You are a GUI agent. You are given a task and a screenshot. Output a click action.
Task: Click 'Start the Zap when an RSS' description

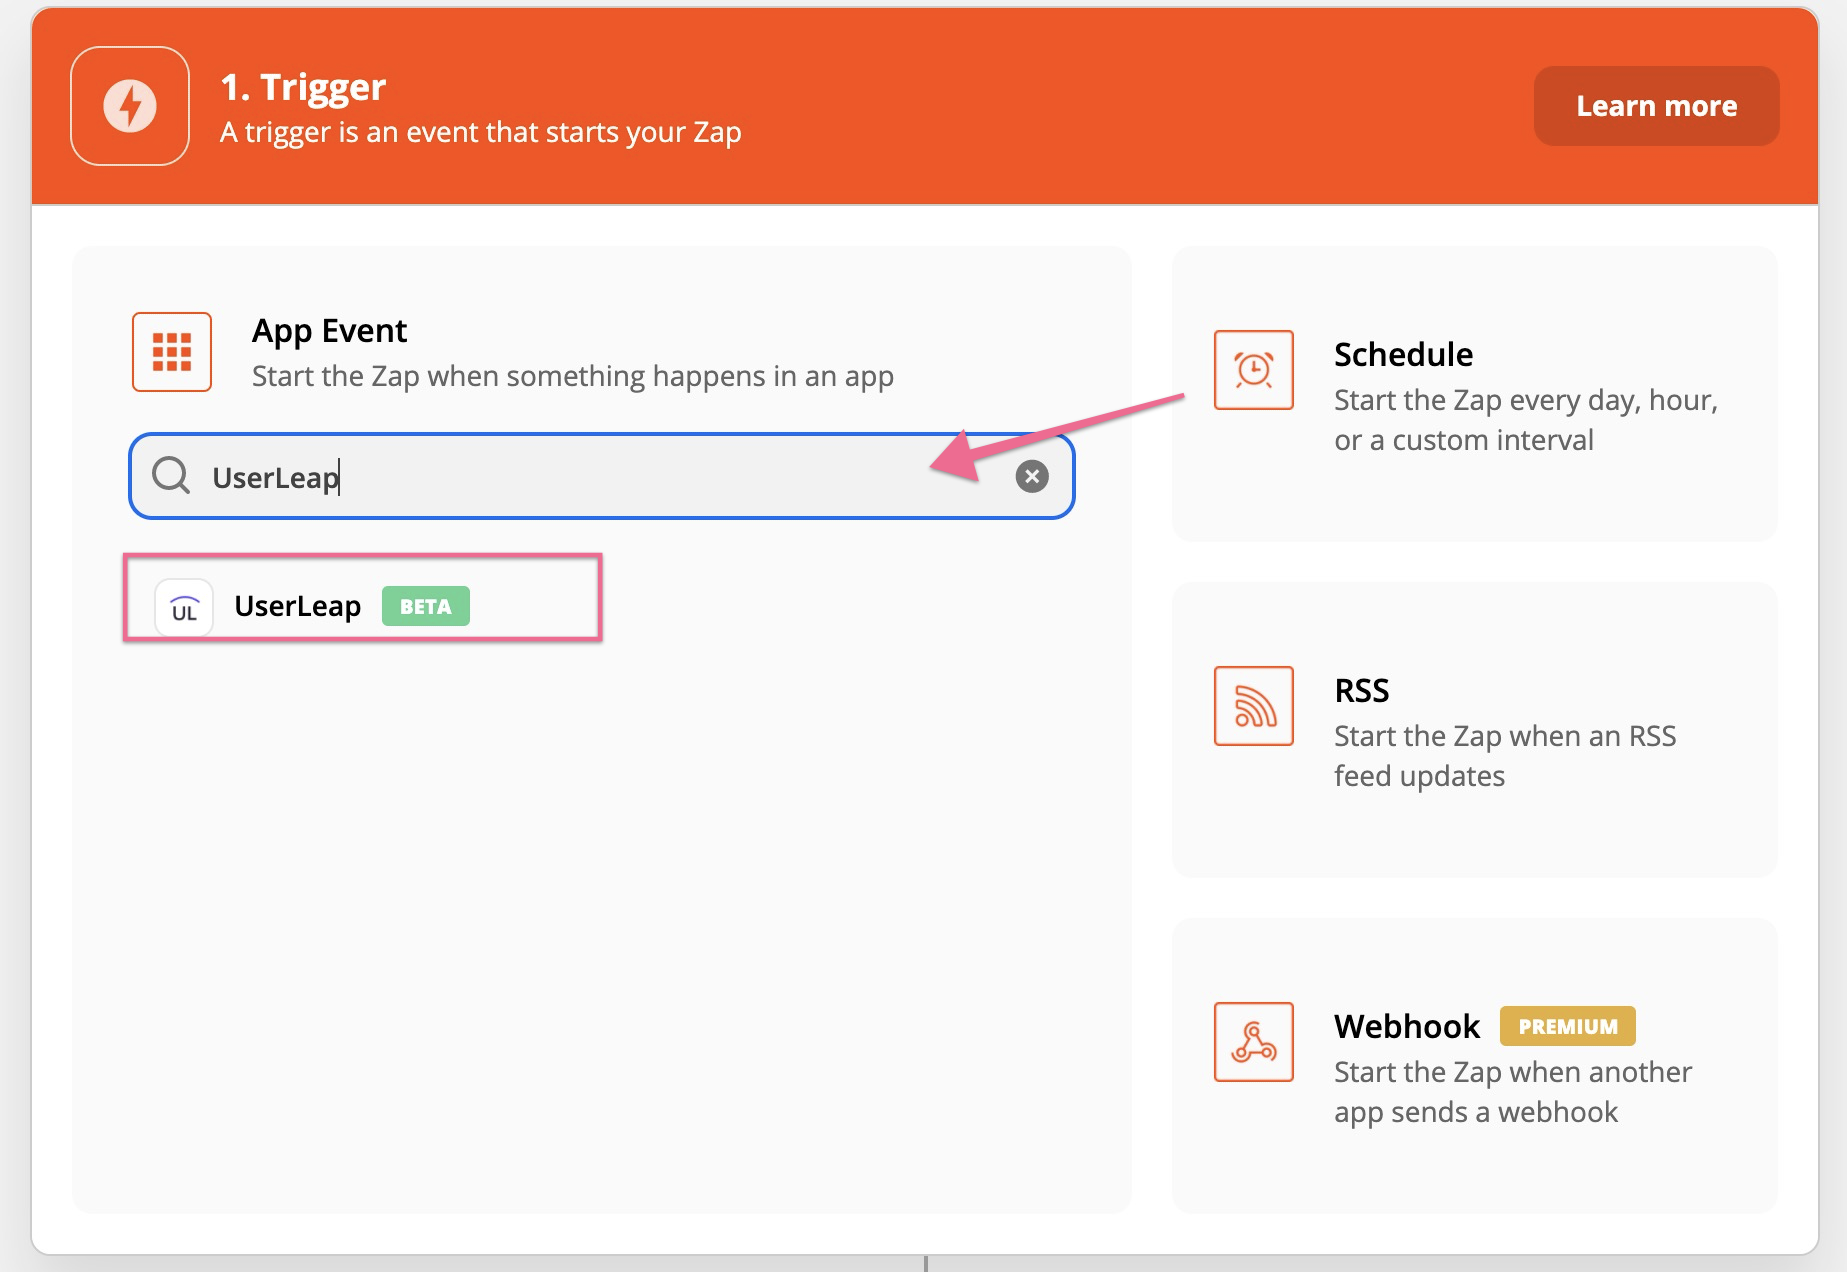1505,756
